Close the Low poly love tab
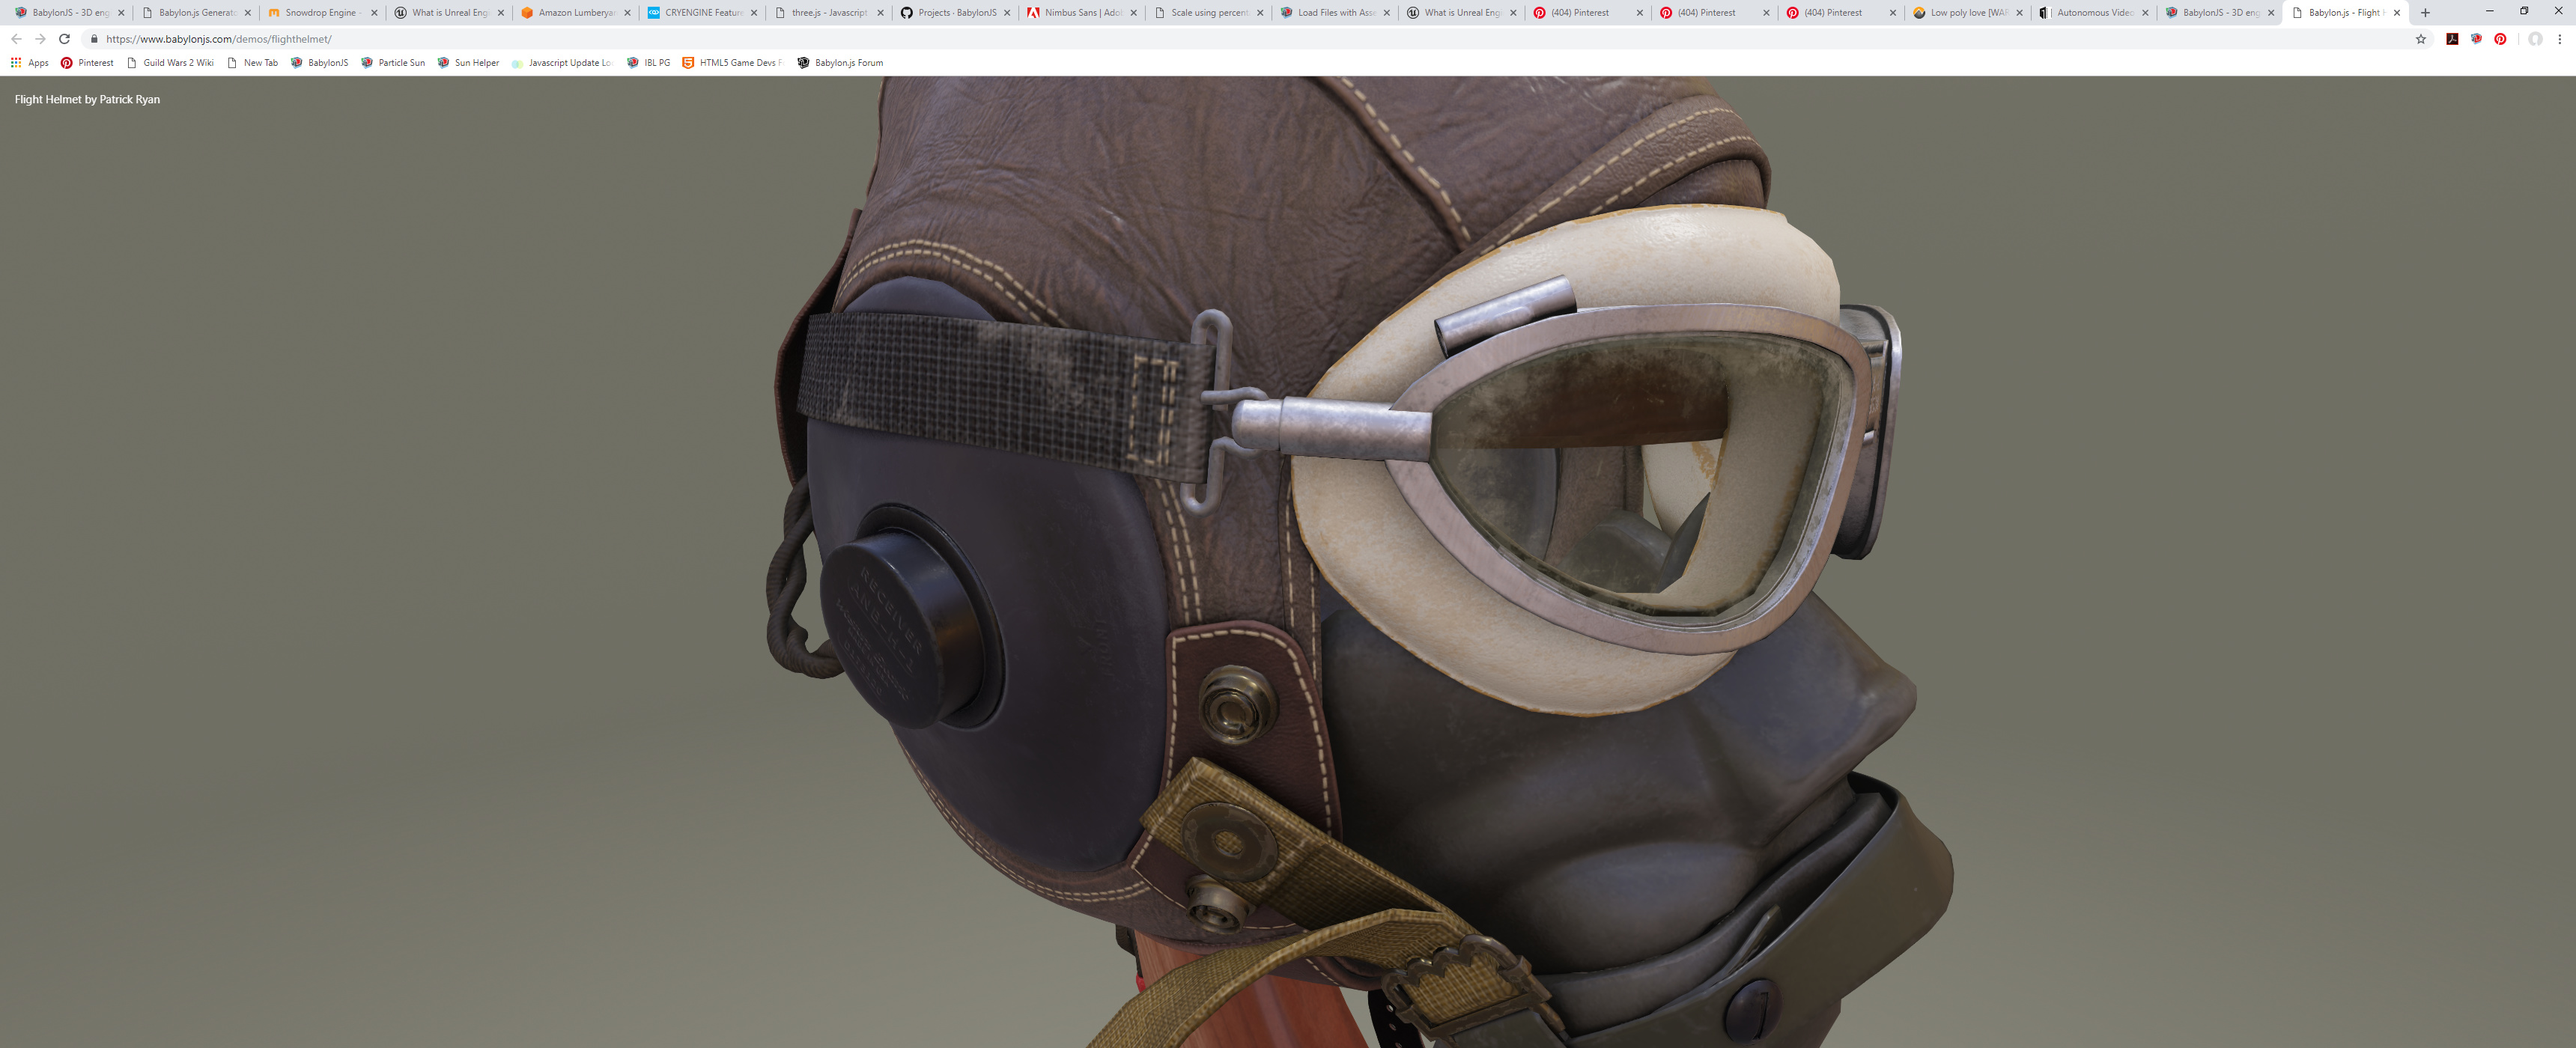Image resolution: width=2576 pixels, height=1048 pixels. (x=2019, y=13)
